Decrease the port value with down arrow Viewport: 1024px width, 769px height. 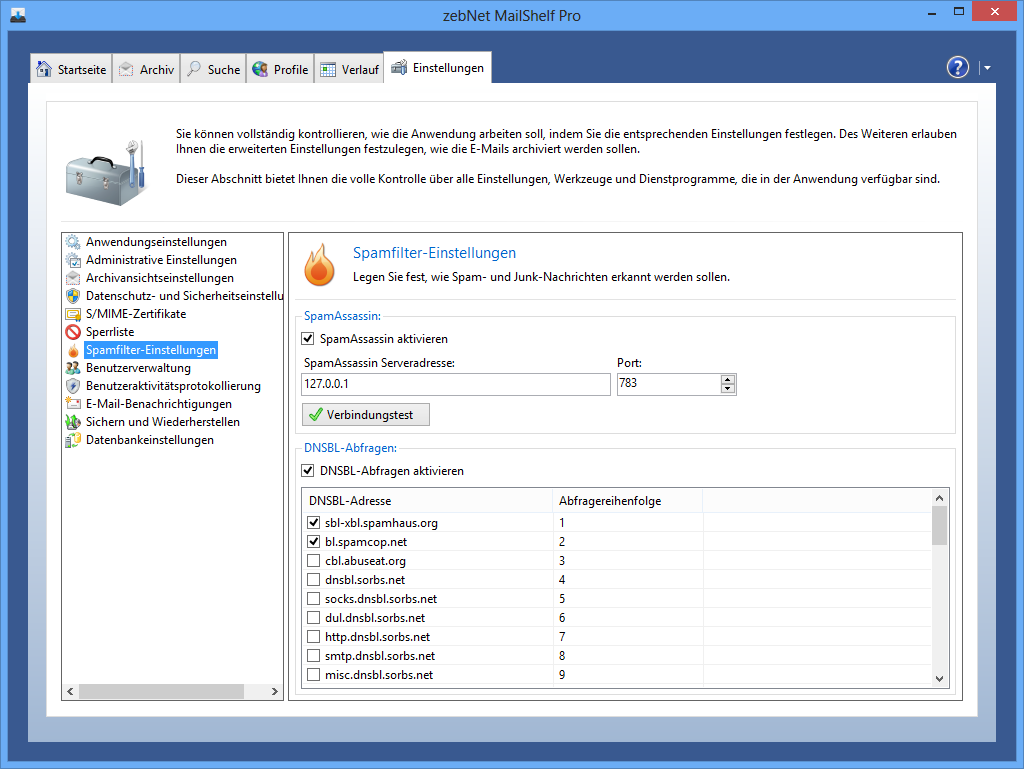728,389
